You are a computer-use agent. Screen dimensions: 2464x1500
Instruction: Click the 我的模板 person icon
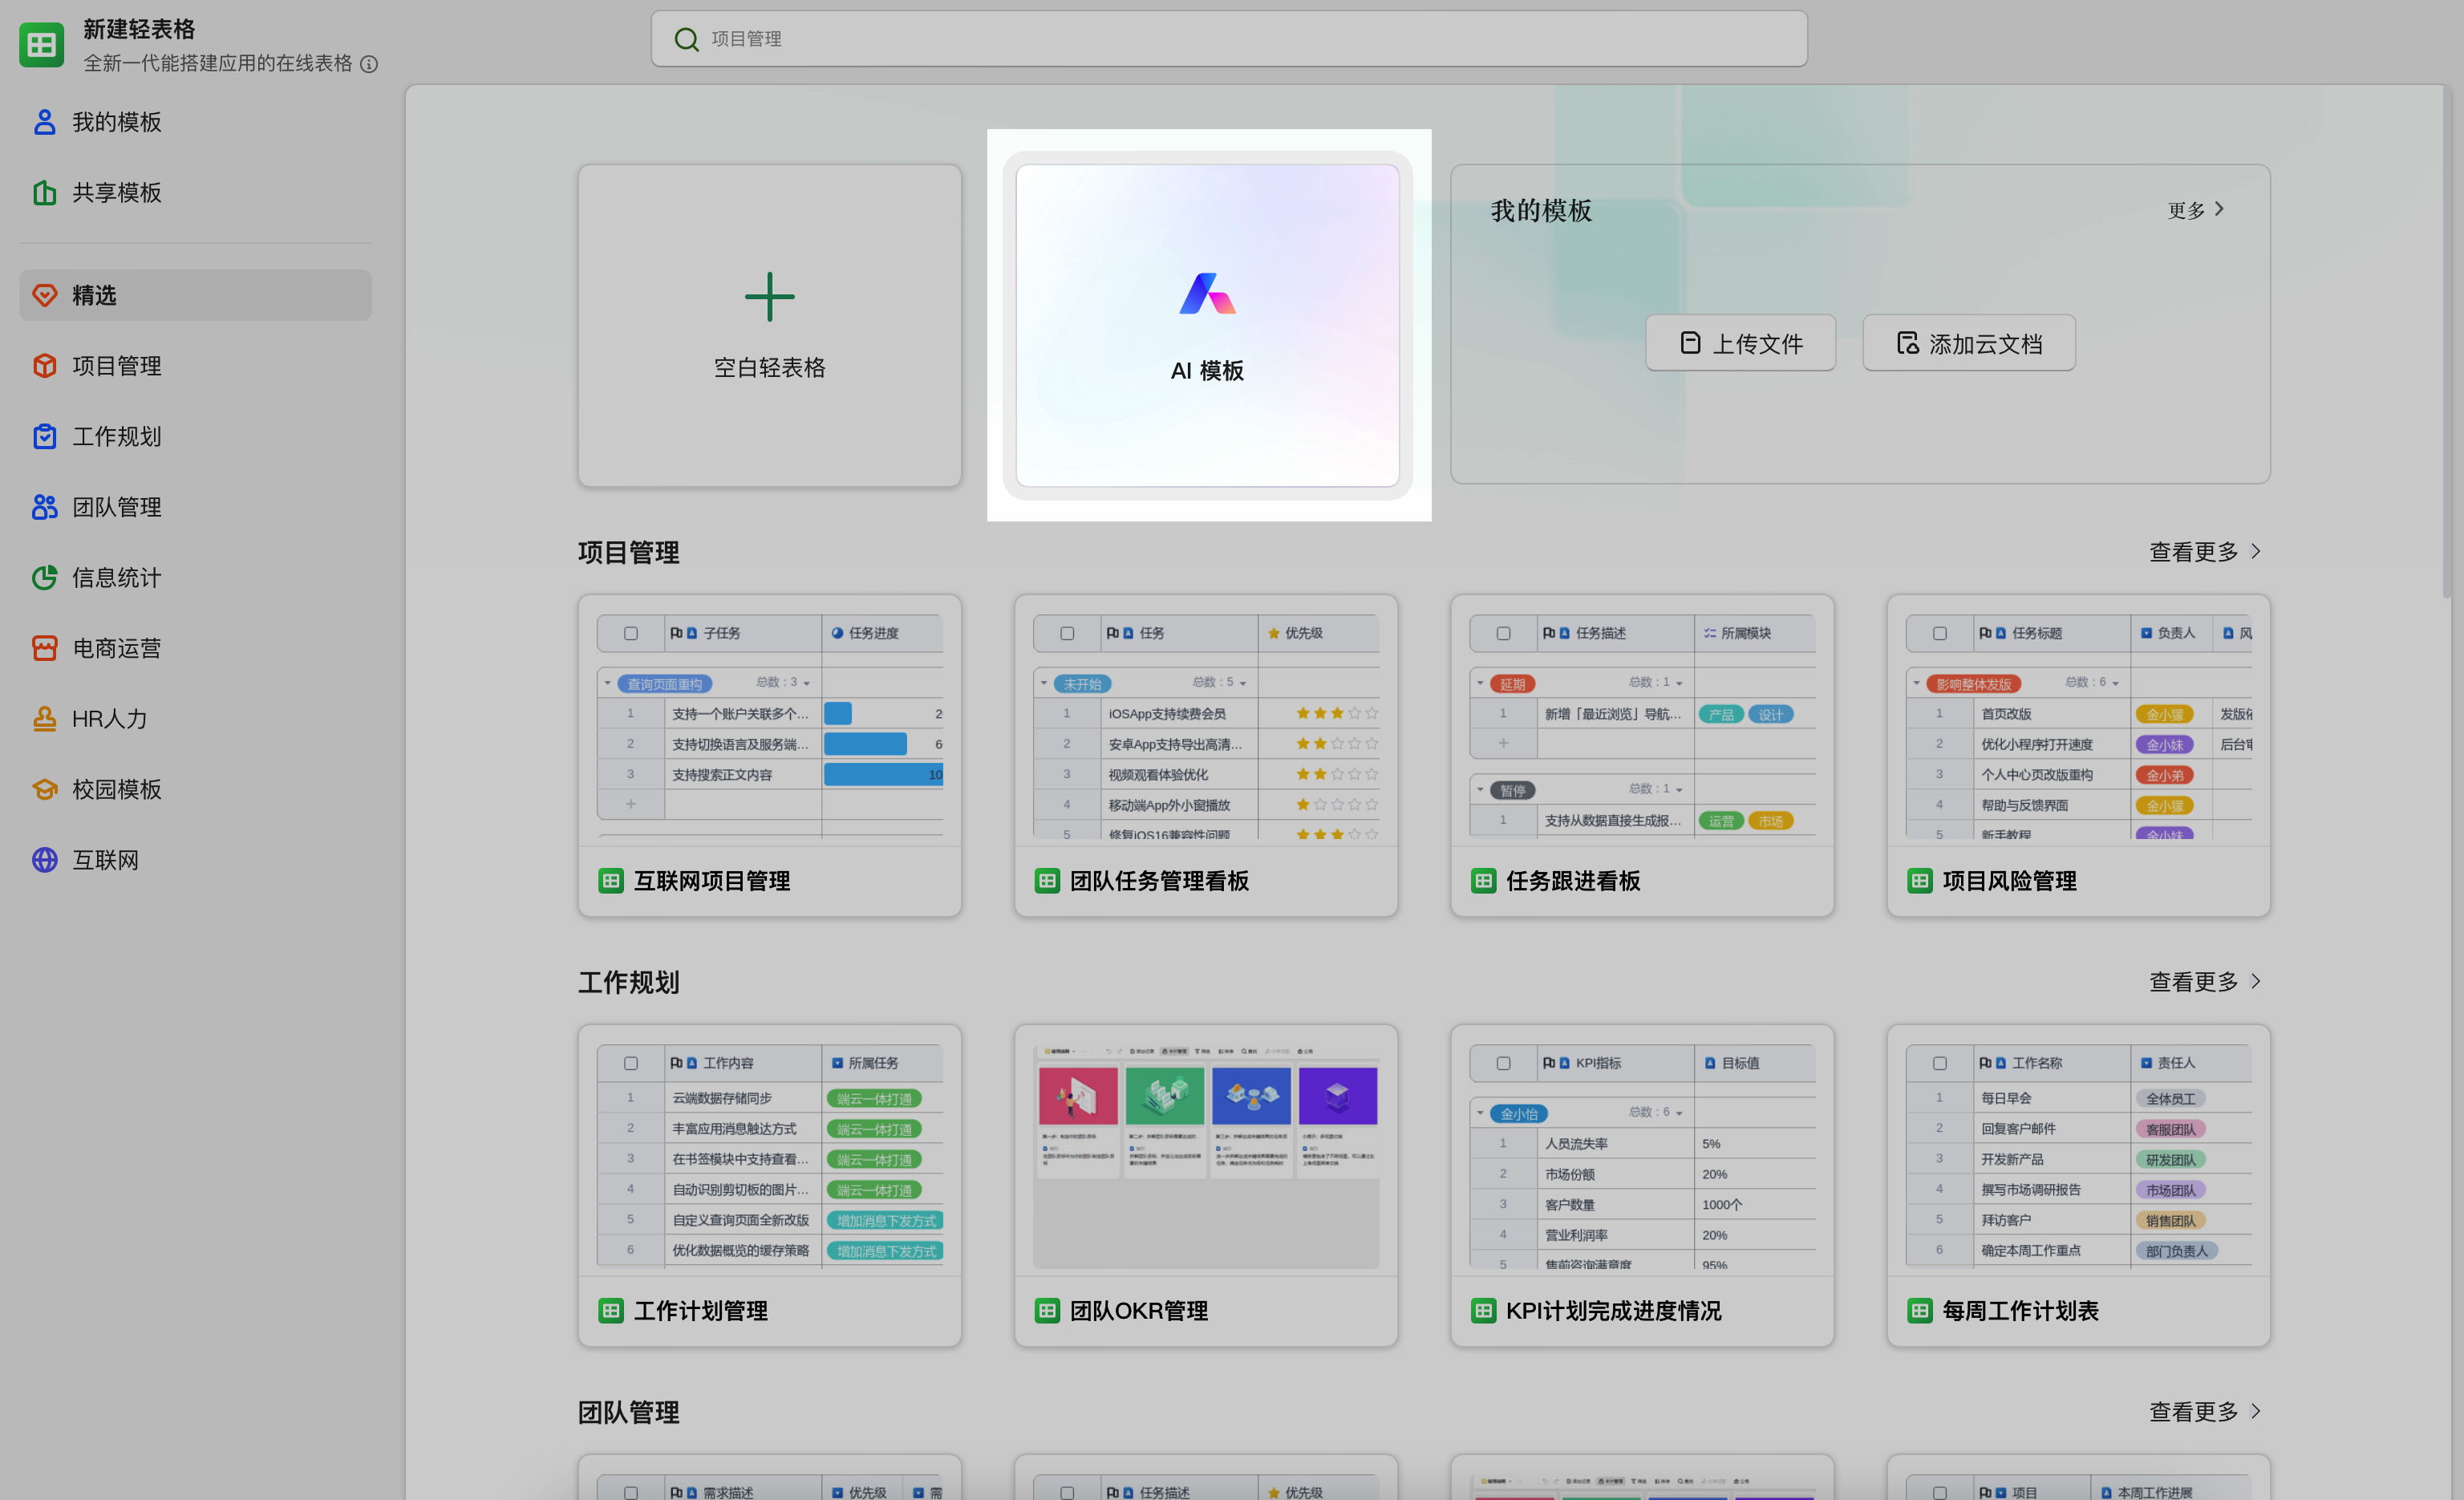pos(44,122)
